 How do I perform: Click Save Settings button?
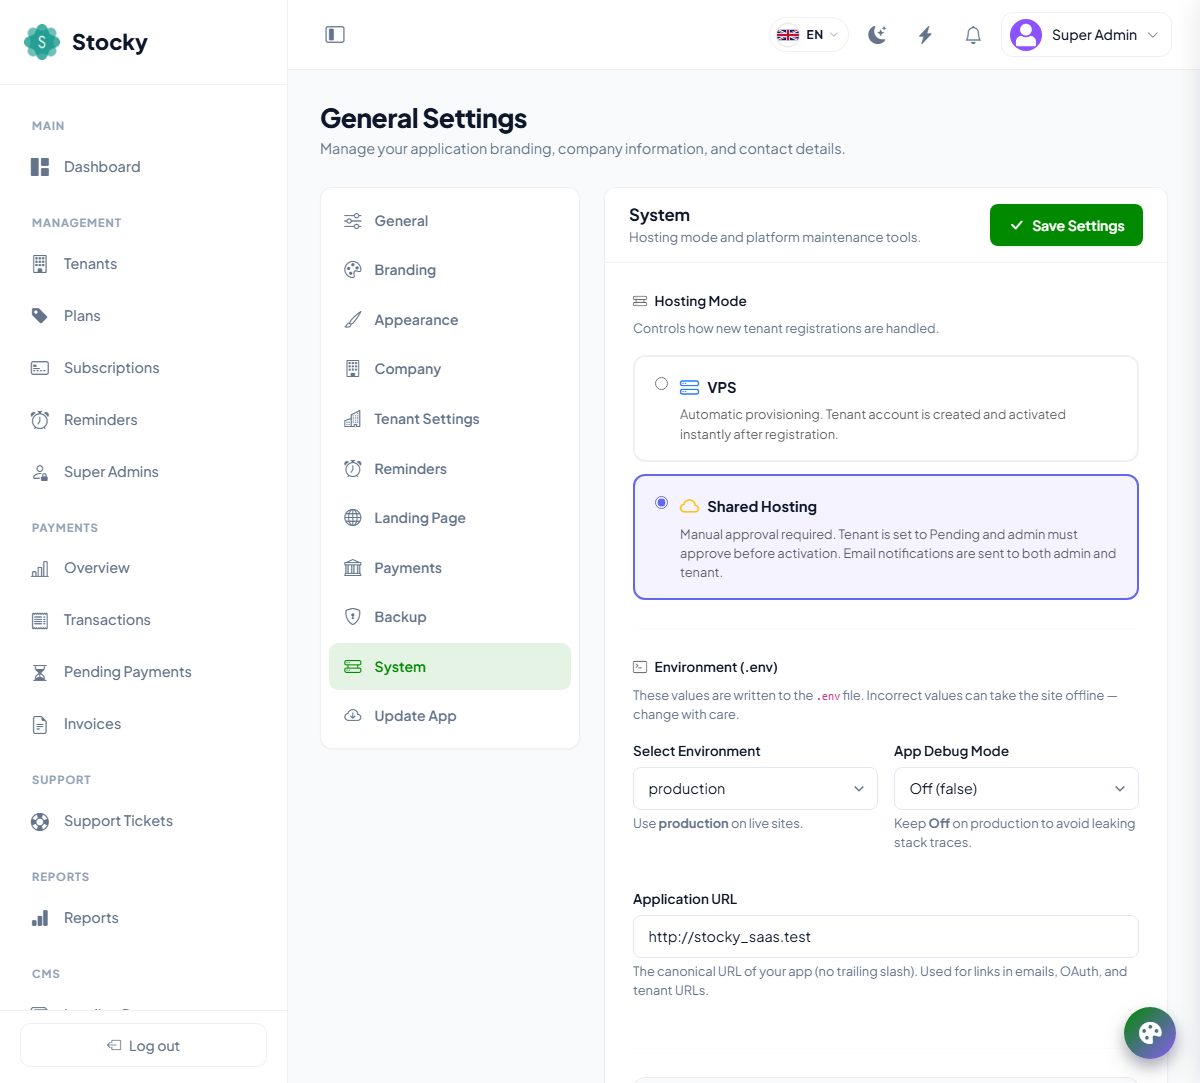(x=1066, y=226)
